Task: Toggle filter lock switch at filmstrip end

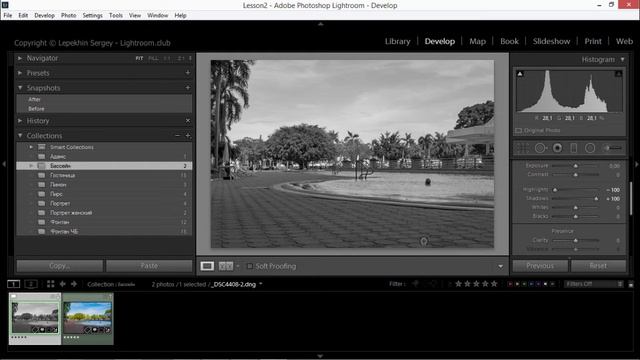Action: pyautogui.click(x=631, y=284)
